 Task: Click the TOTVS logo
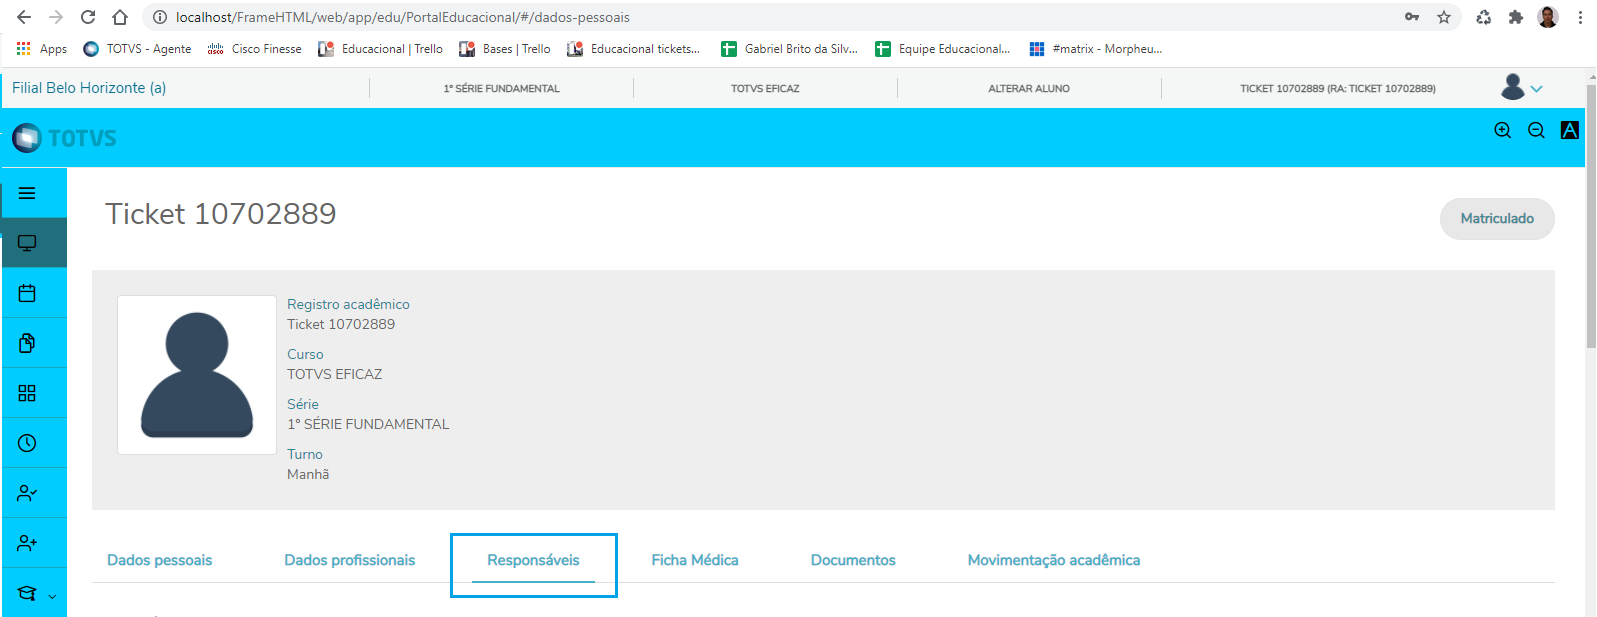point(65,138)
